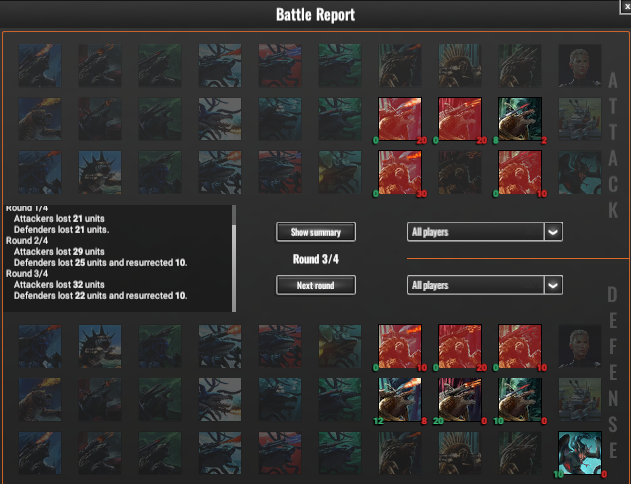
Task: Select the attacker red unit showing 0 and 30
Action: point(400,173)
